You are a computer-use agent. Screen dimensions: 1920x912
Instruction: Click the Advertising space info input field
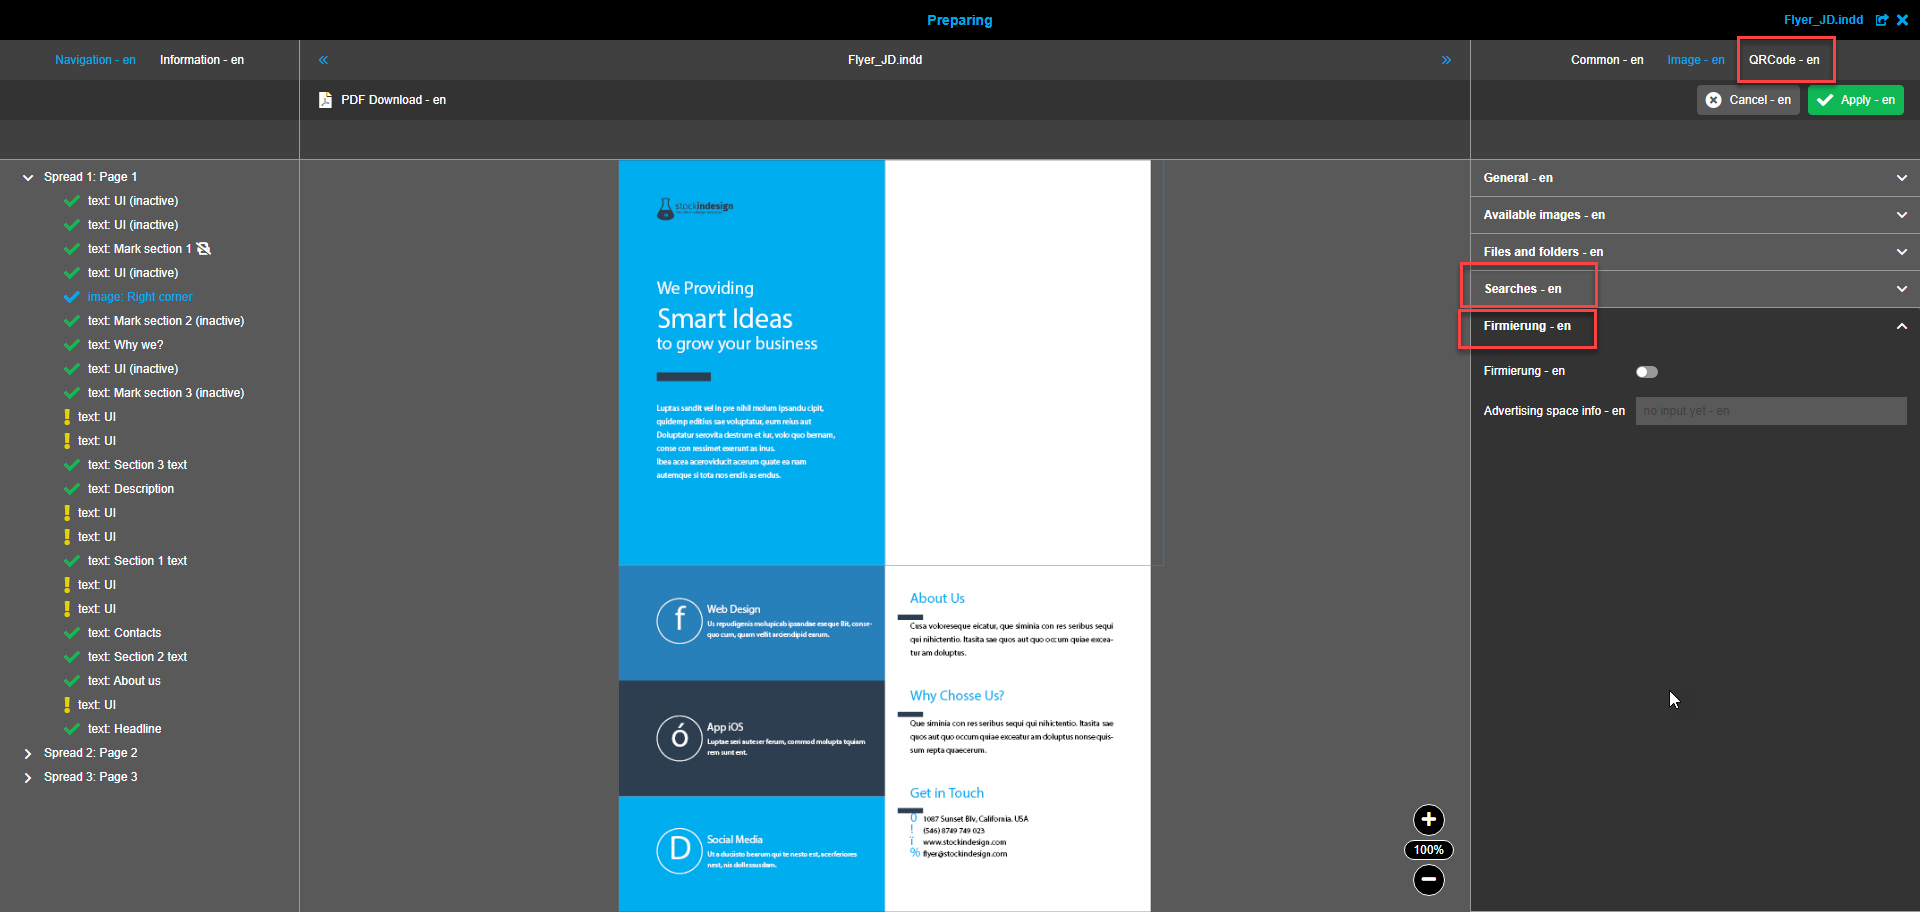click(x=1770, y=411)
